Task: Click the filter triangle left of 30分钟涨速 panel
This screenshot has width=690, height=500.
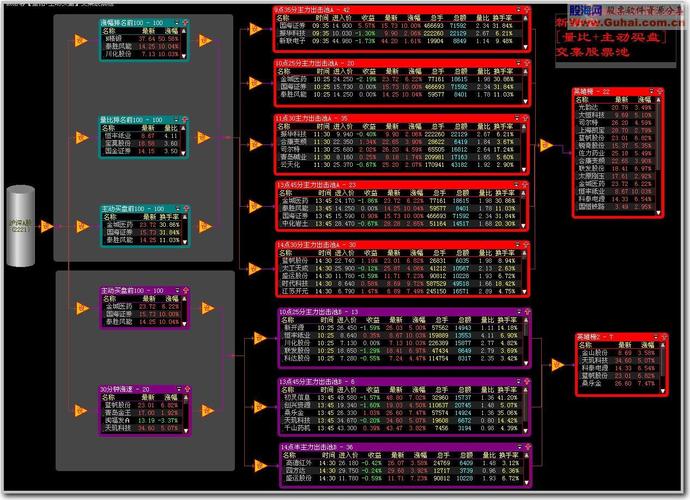Action: point(80,410)
